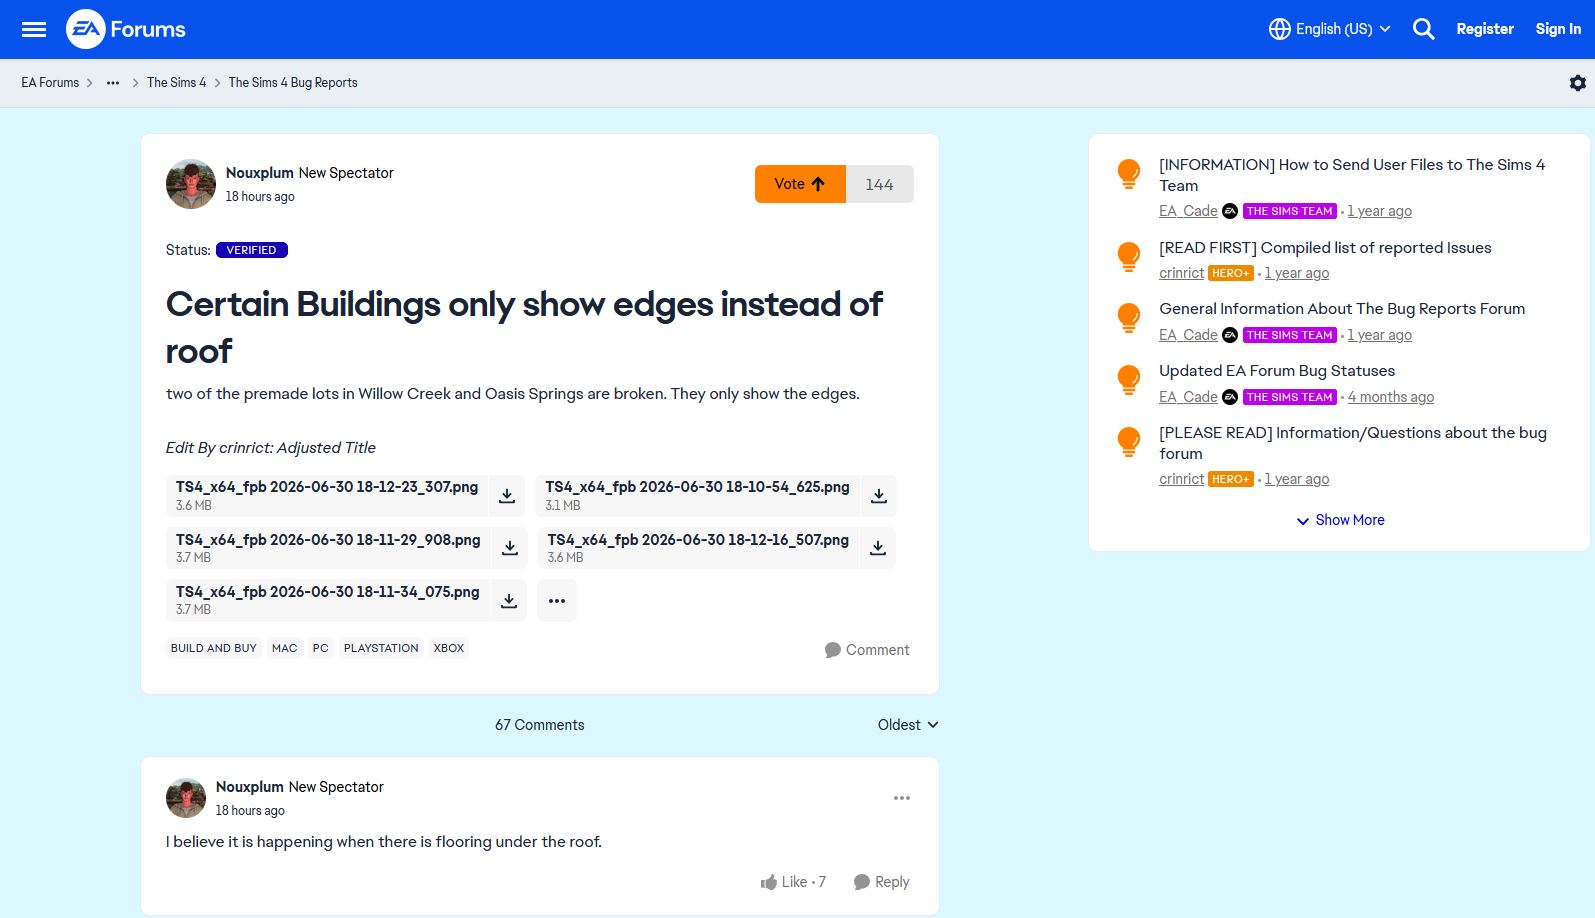Open the English (US) language dropdown
This screenshot has width=1595, height=918.
tap(1330, 29)
